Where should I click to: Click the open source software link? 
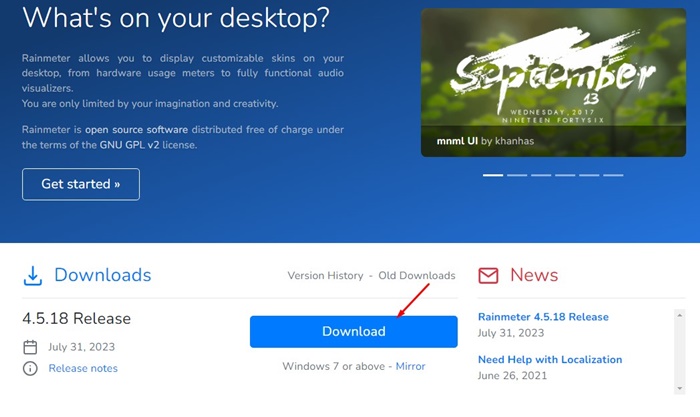136,130
